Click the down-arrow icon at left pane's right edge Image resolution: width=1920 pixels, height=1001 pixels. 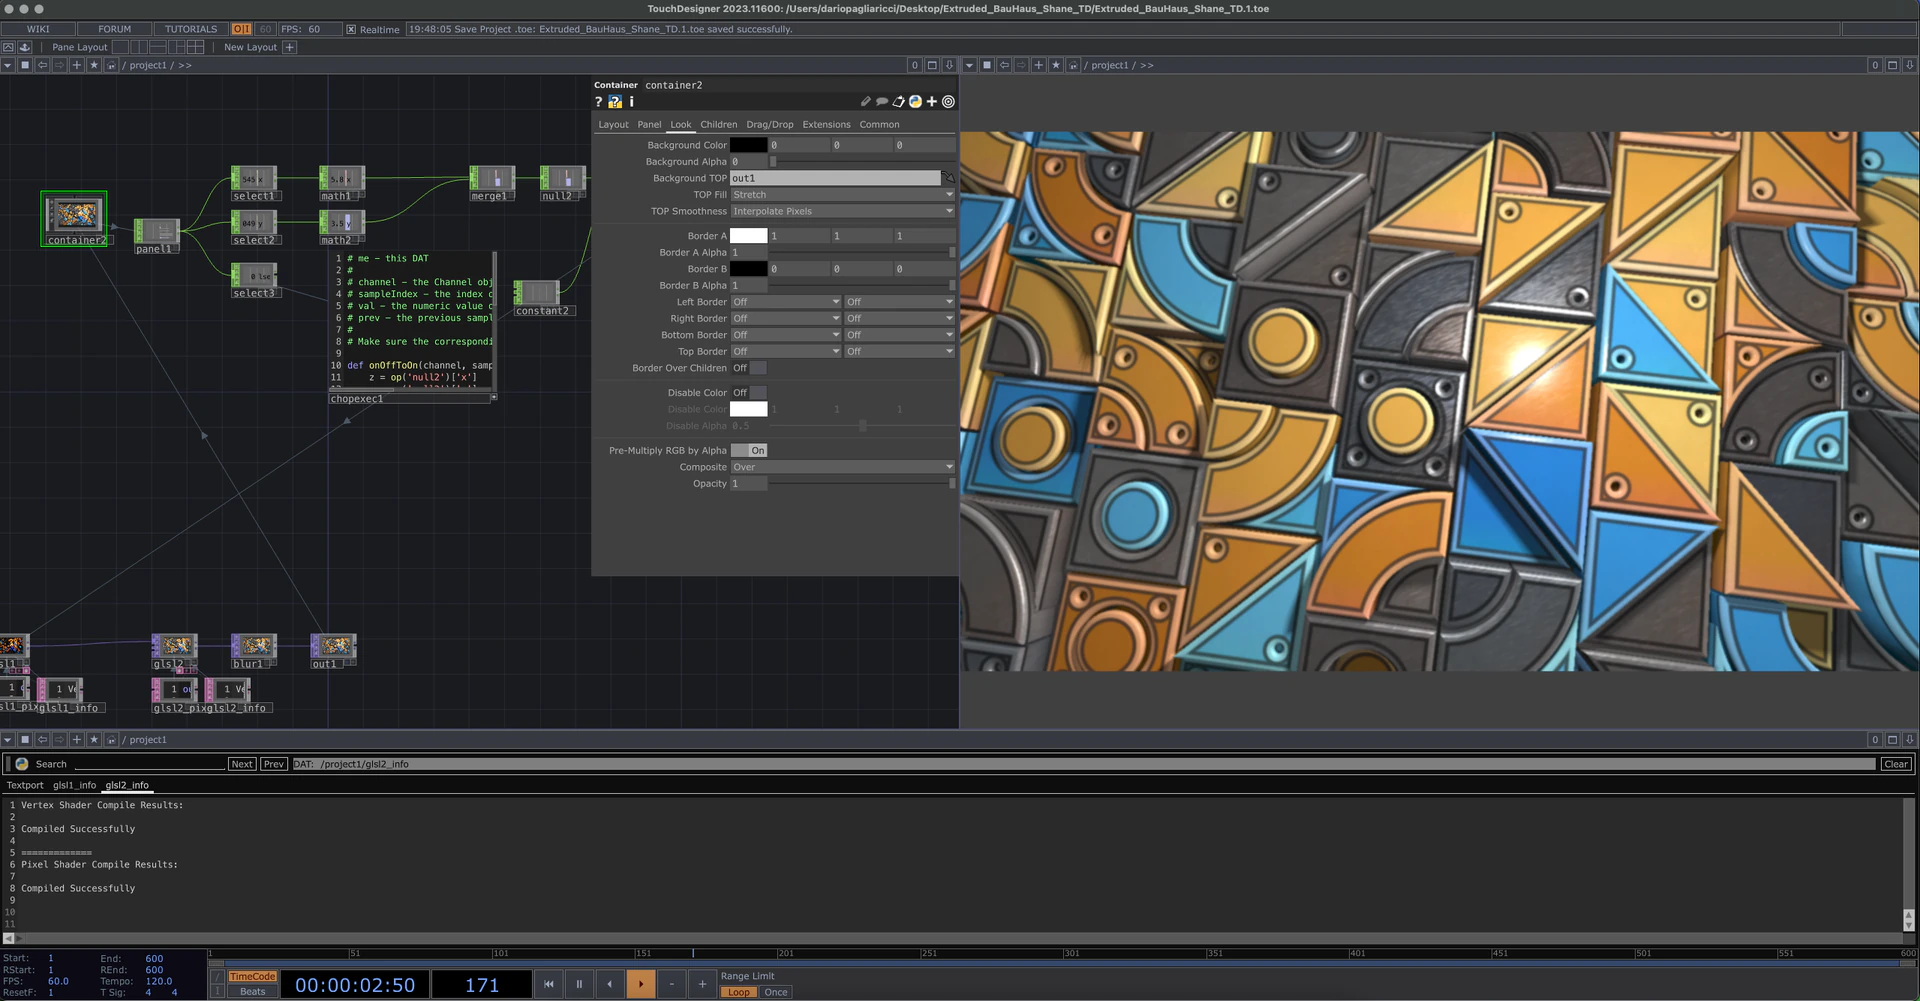949,65
